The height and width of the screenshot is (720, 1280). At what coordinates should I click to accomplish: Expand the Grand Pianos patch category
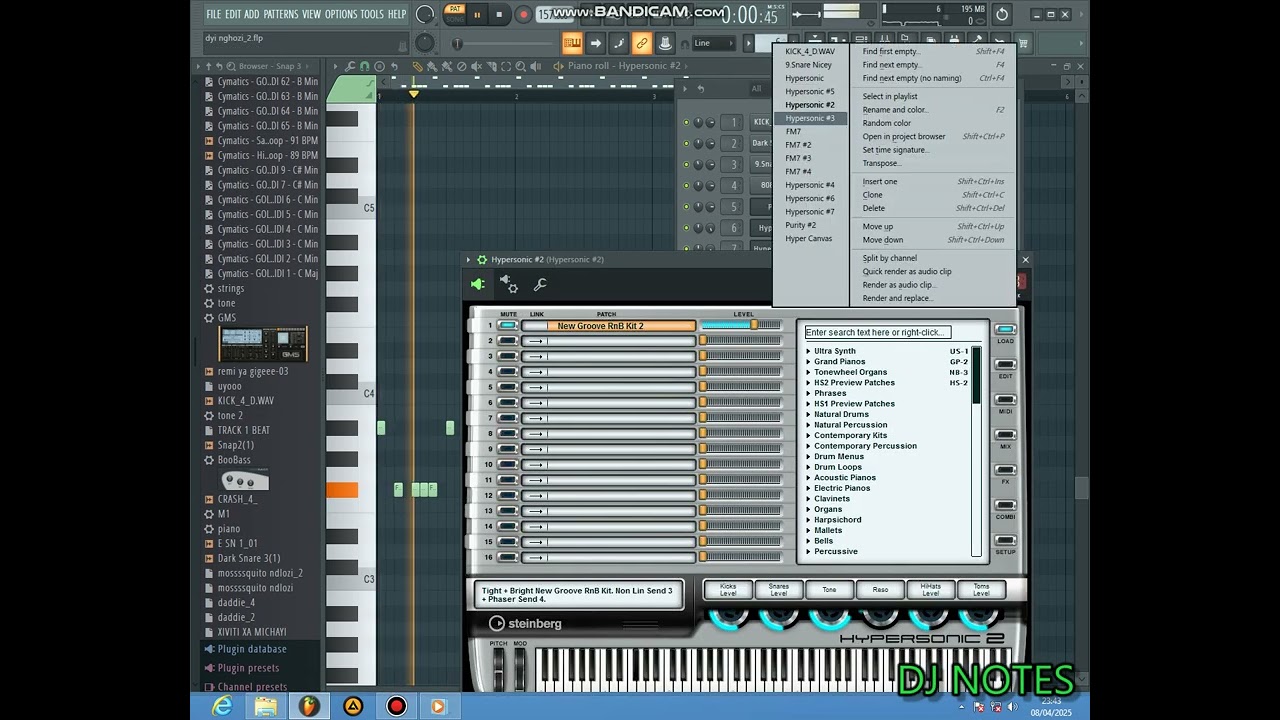tap(809, 362)
